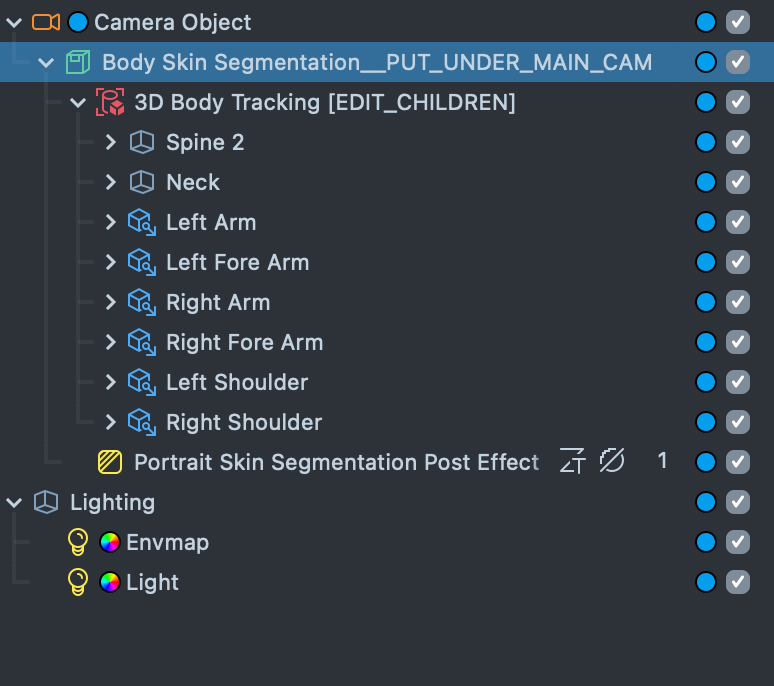774x686 pixels.
Task: Collapse the 3D Body Tracking group
Action: (x=79, y=102)
